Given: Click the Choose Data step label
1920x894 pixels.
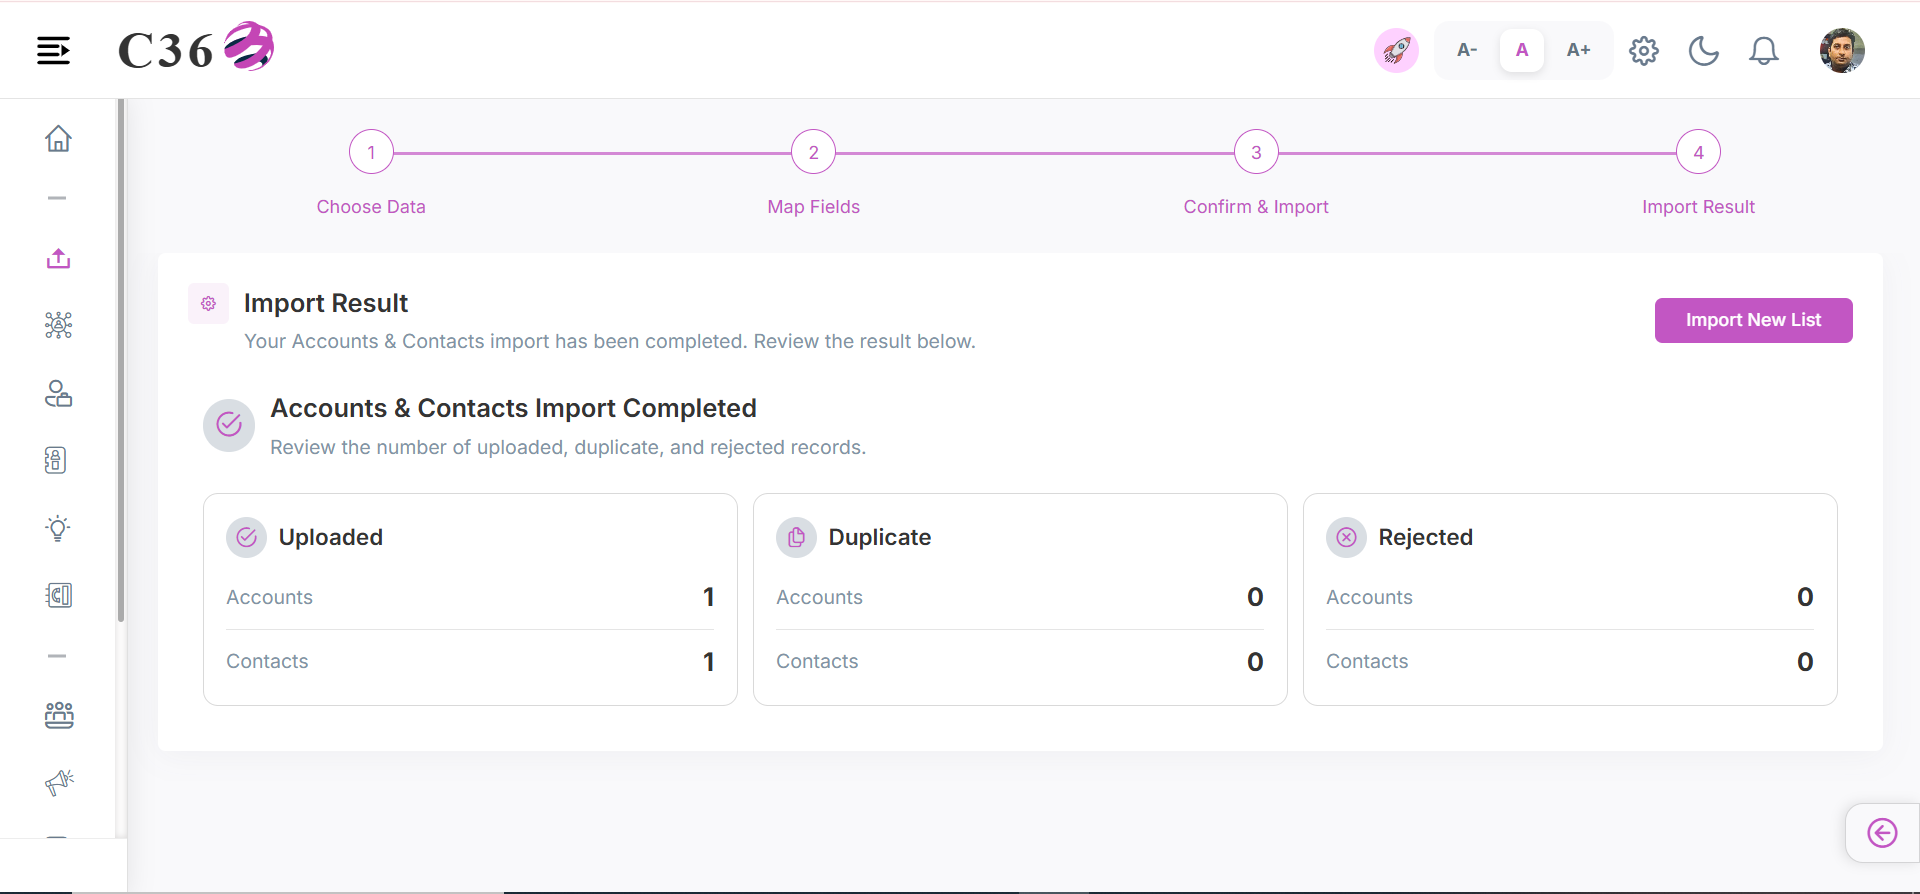Looking at the screenshot, I should (371, 207).
